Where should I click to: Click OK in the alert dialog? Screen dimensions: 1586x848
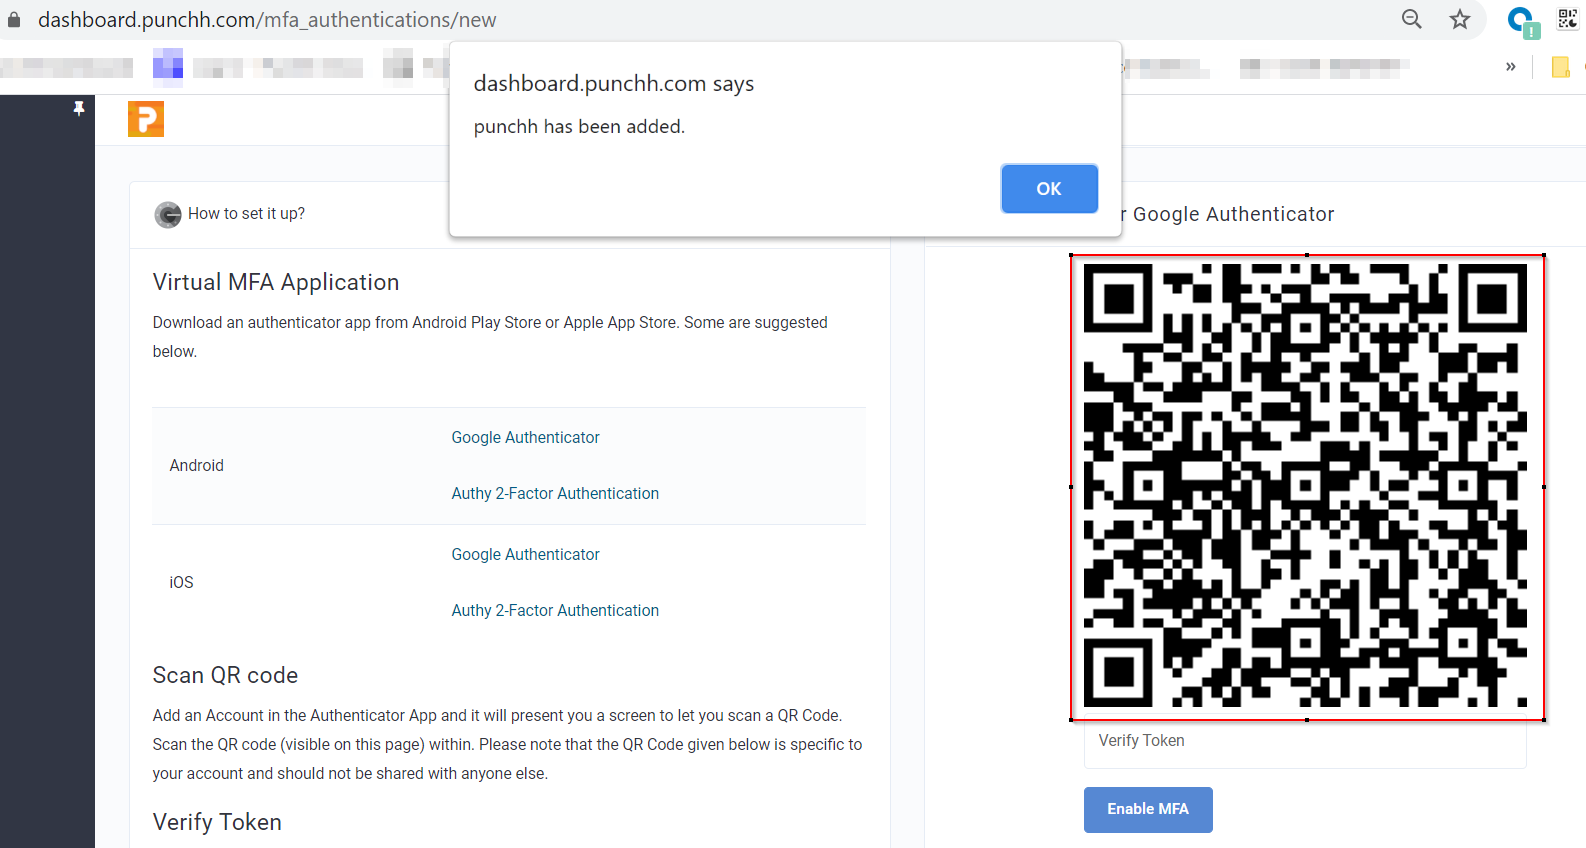(1048, 189)
